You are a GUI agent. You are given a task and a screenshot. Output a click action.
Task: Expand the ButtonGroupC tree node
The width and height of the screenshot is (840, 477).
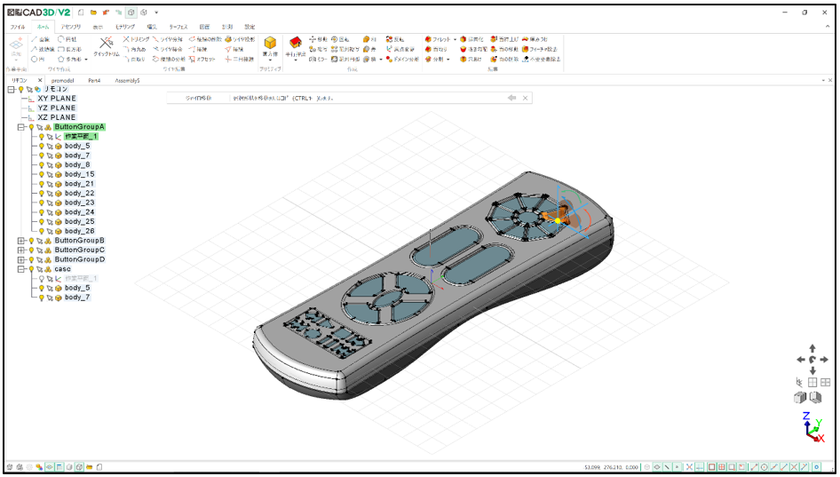click(x=21, y=250)
